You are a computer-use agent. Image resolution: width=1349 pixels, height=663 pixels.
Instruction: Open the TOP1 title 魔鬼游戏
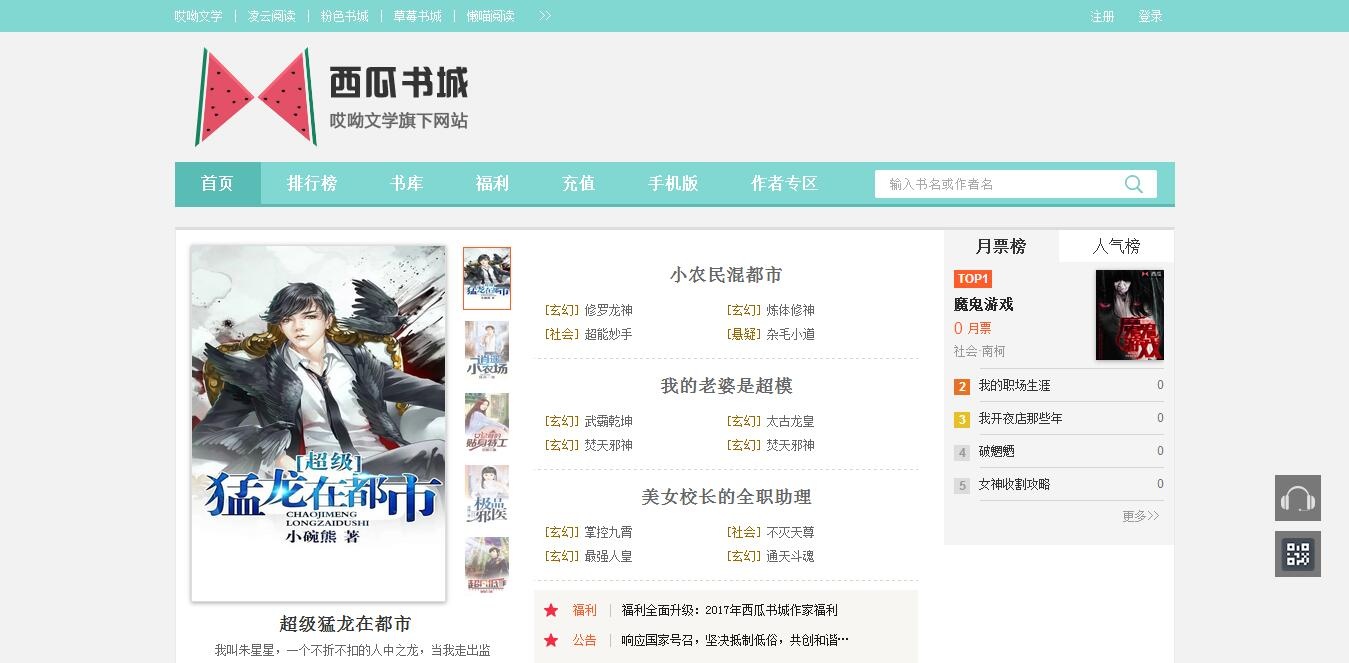[984, 304]
